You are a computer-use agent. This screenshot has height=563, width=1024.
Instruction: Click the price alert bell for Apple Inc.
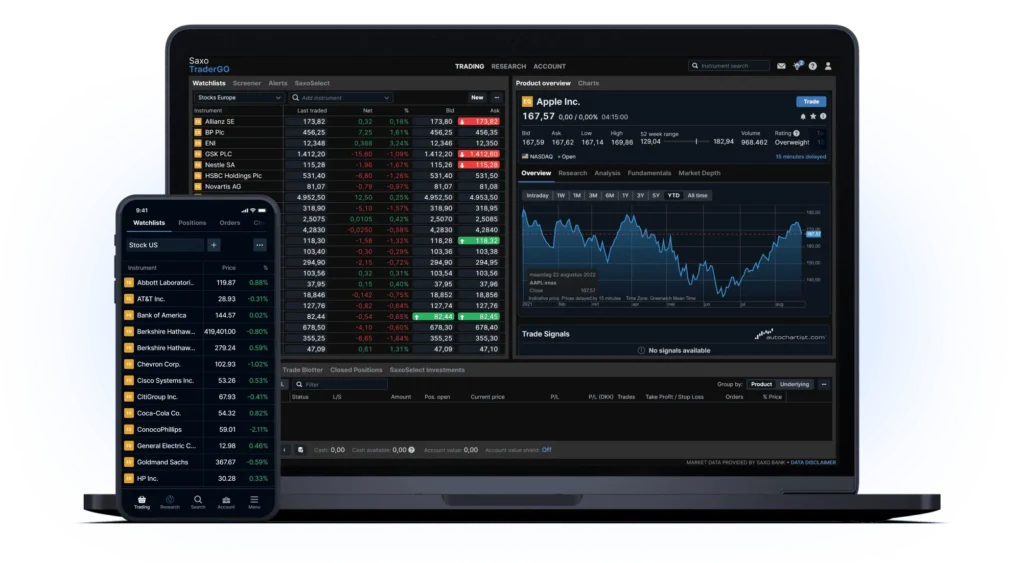pos(802,116)
